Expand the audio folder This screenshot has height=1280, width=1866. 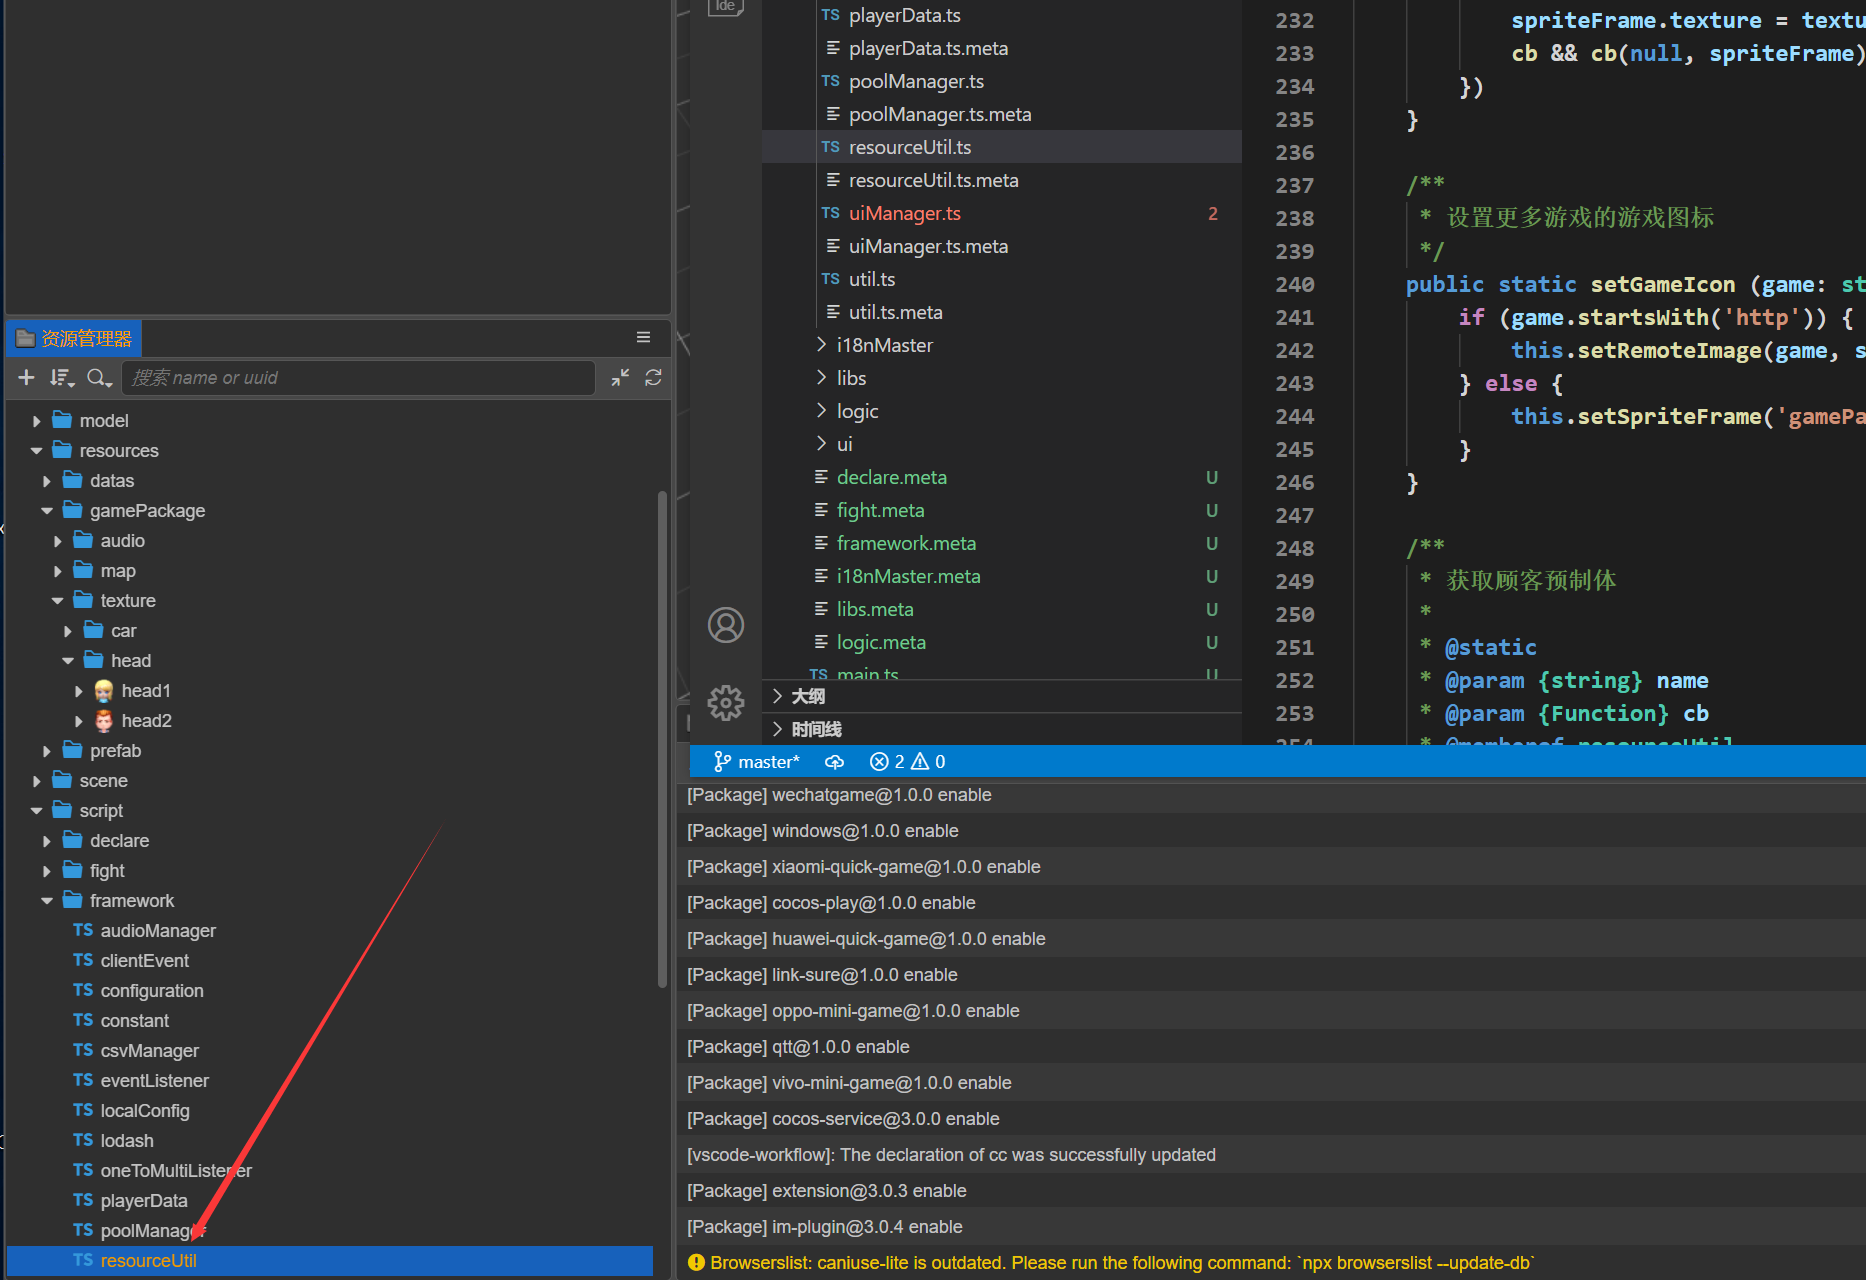coord(58,541)
